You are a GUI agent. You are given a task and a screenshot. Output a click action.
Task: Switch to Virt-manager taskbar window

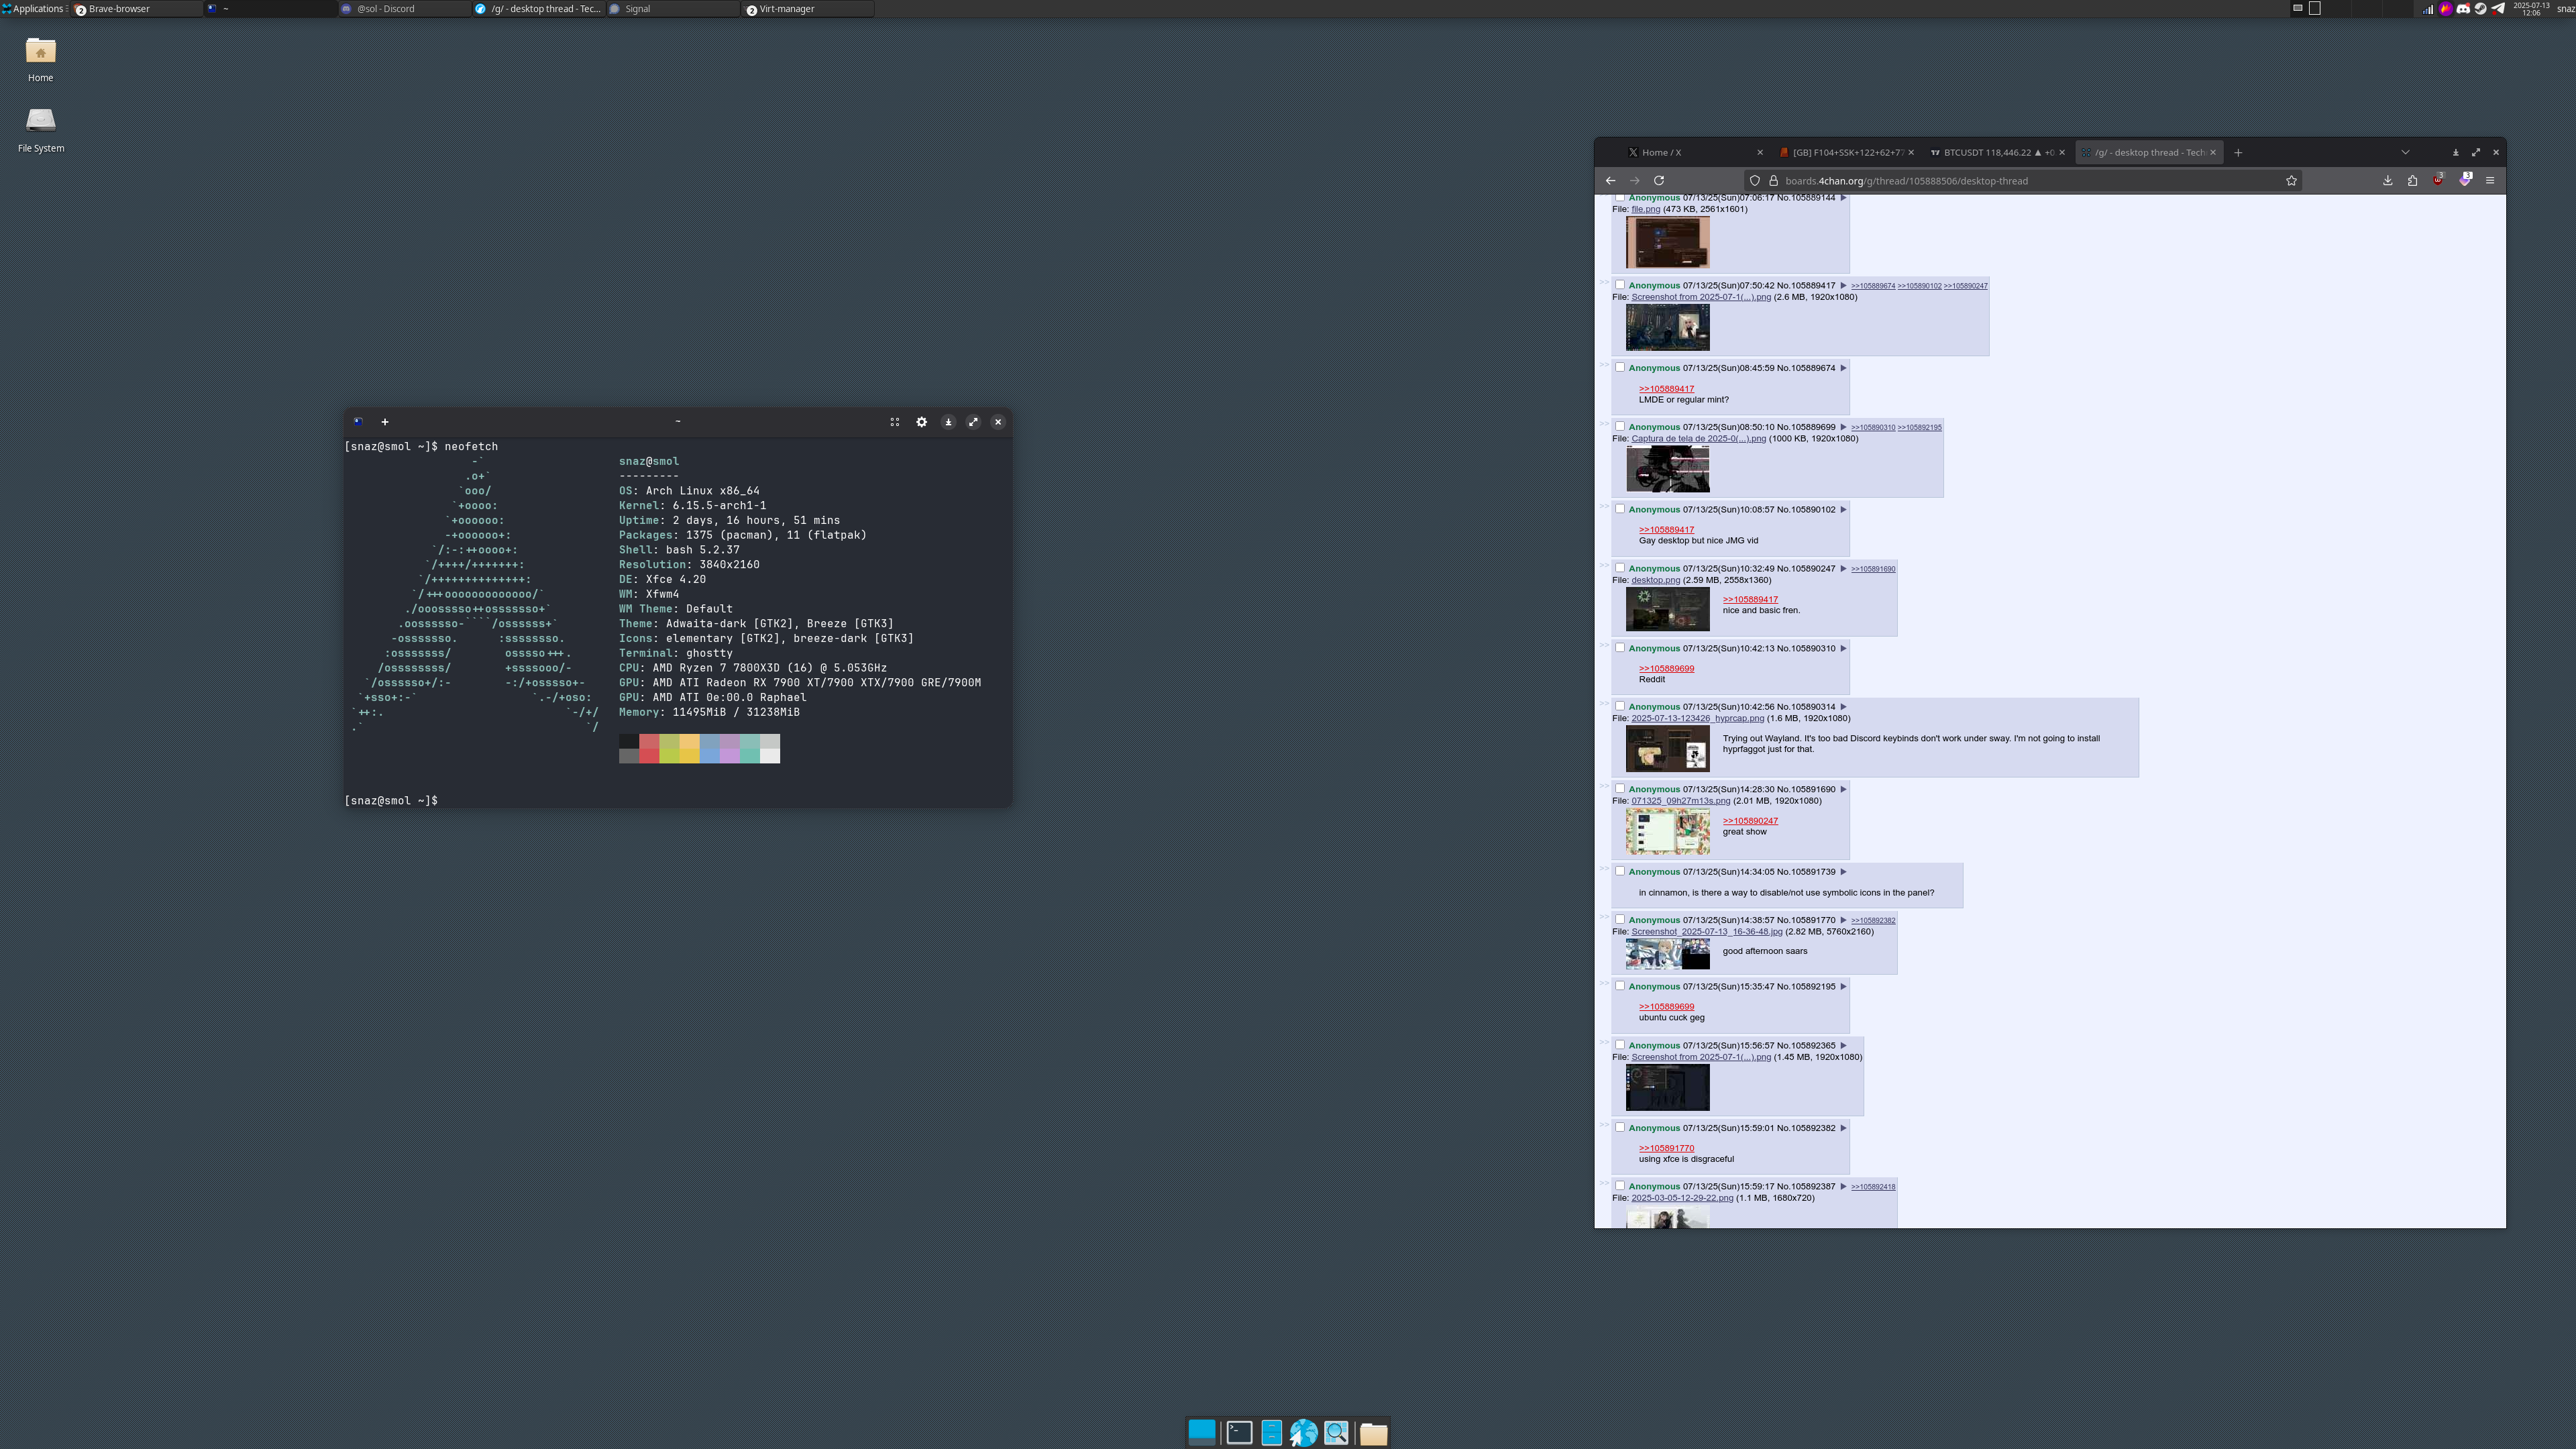coord(808,9)
